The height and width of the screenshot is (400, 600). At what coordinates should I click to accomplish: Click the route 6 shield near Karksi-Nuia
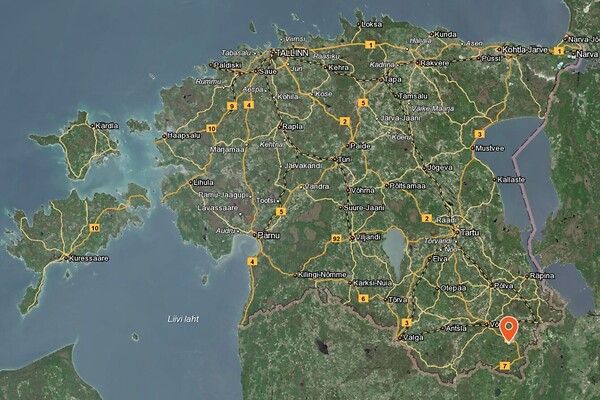tap(363, 298)
